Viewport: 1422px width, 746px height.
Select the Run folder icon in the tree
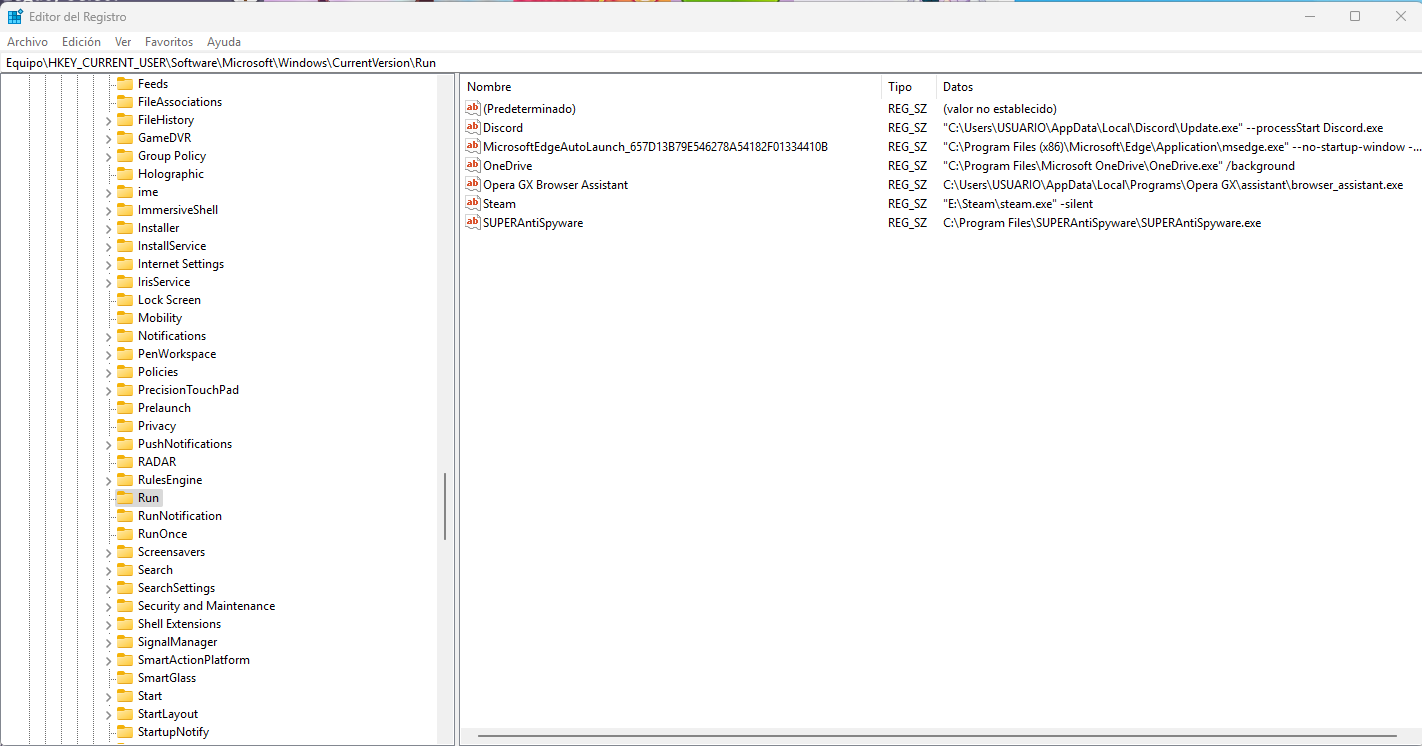coord(125,497)
